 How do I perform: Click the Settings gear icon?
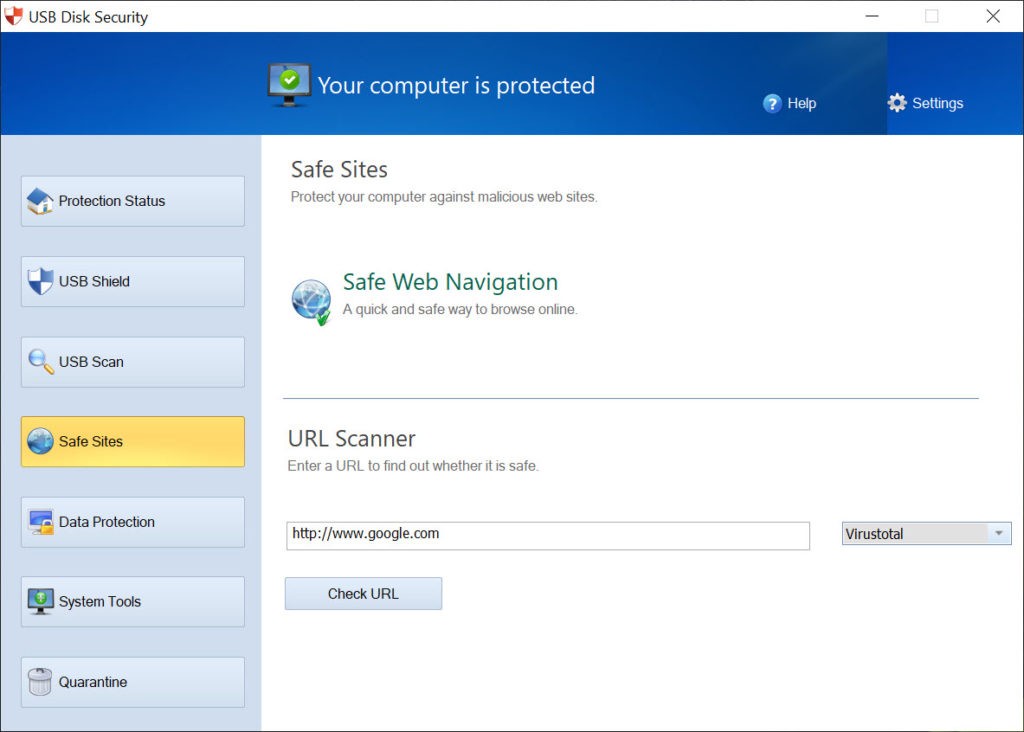point(898,102)
